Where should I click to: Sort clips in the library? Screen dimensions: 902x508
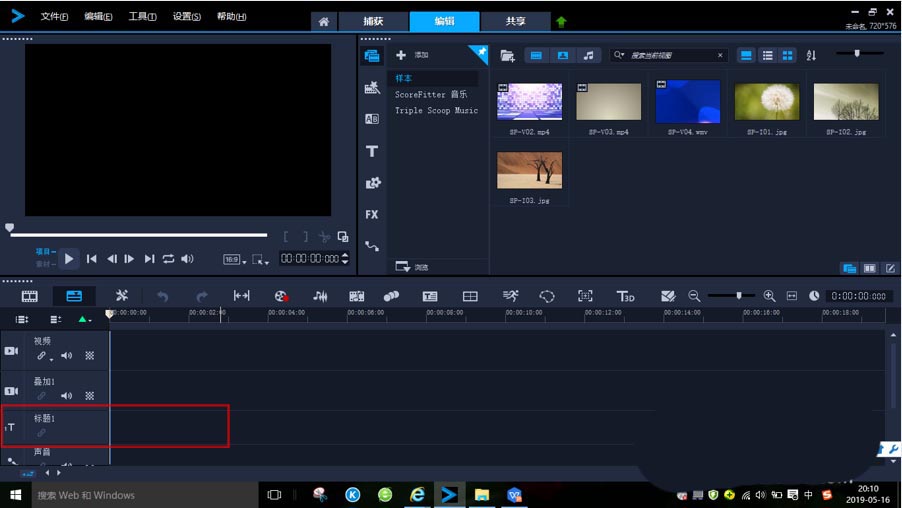811,55
